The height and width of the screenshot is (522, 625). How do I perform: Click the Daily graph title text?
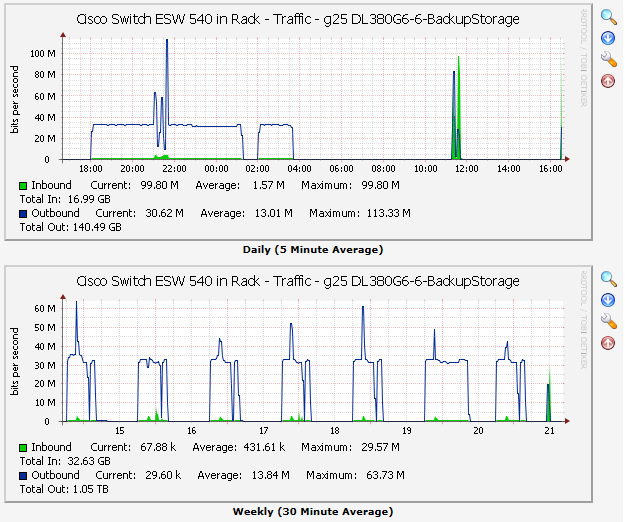pos(298,19)
